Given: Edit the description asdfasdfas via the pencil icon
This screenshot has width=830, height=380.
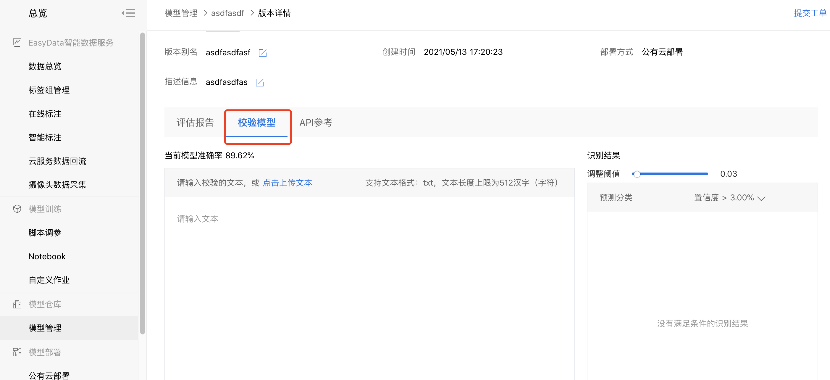Looking at the screenshot, I should pyautogui.click(x=260, y=83).
